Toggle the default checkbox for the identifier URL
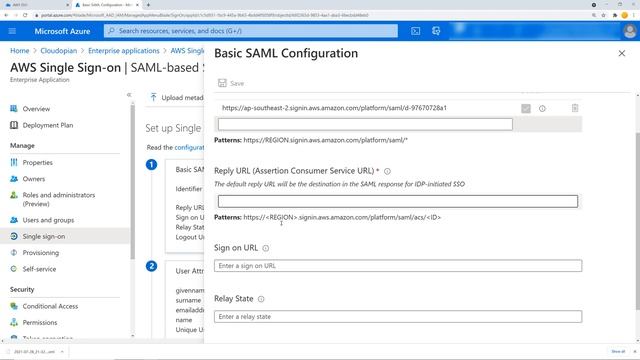Viewport: 640px width, 360px height. coord(526,108)
